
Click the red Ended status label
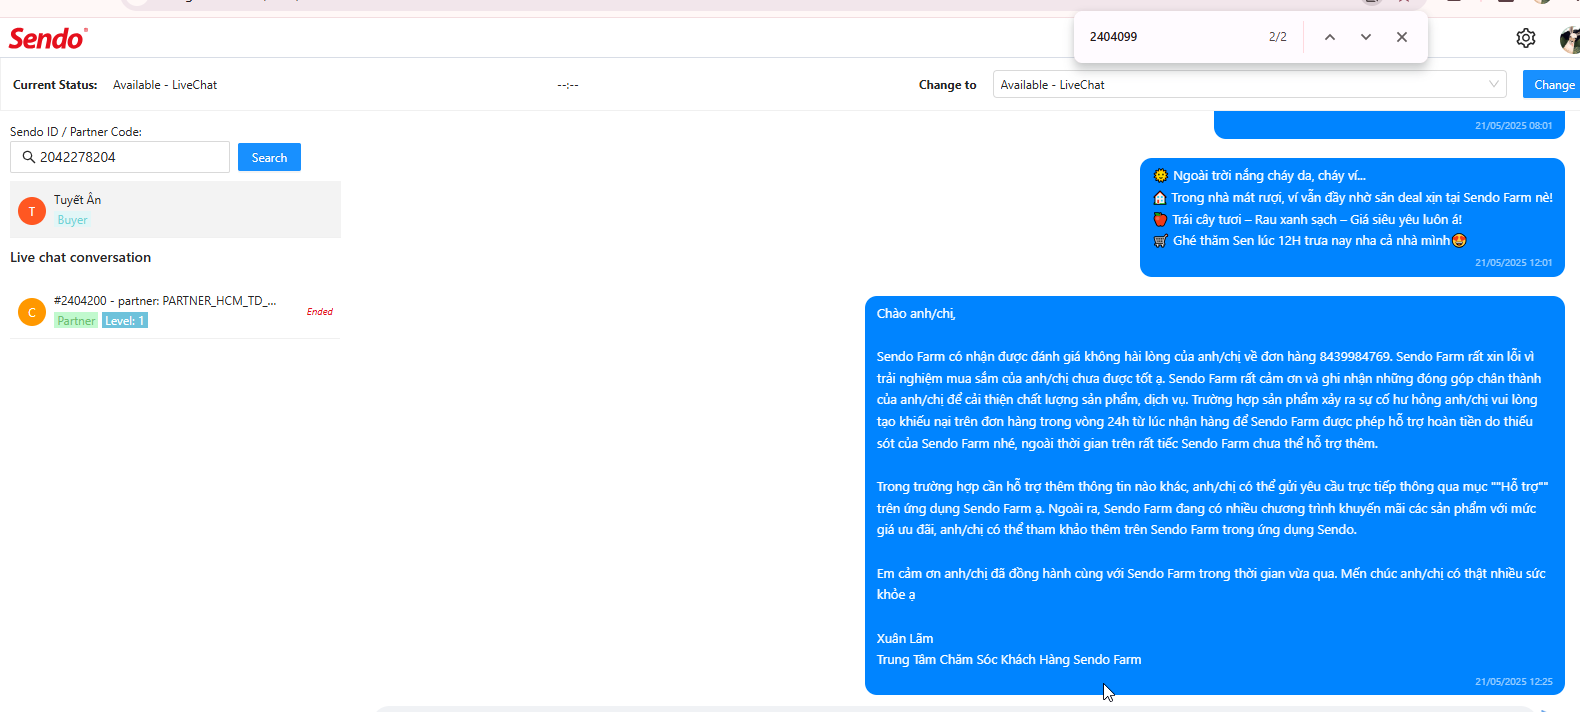[320, 312]
